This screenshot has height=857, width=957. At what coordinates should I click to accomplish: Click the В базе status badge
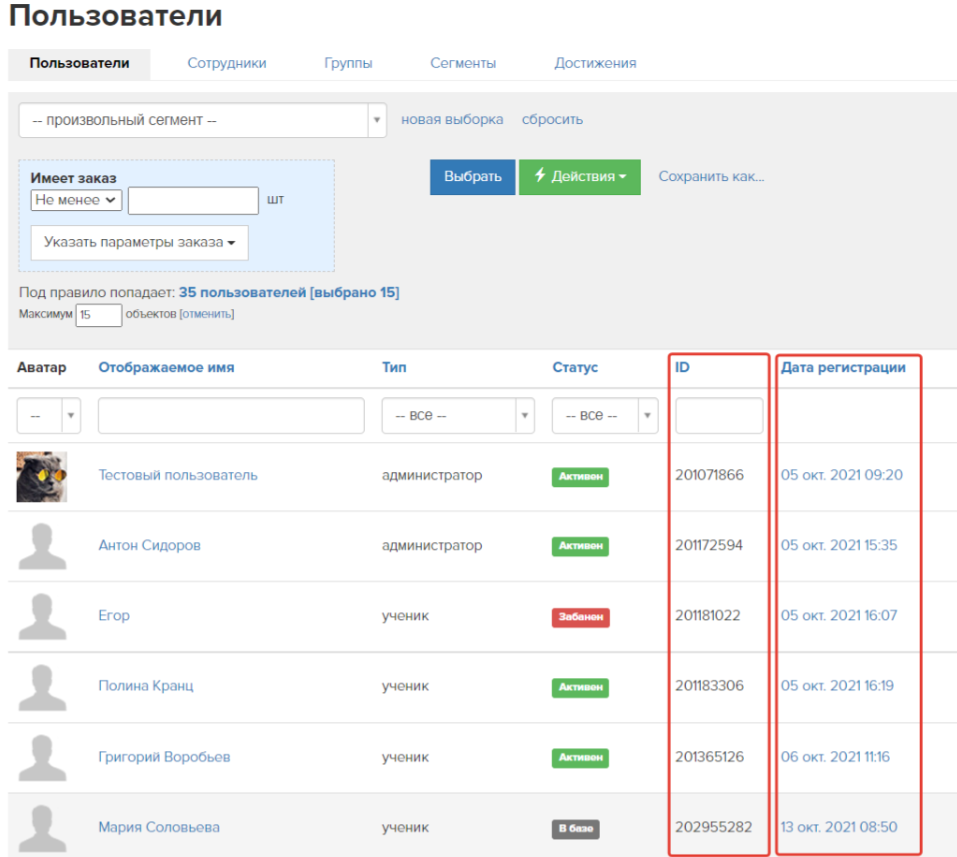(576, 829)
